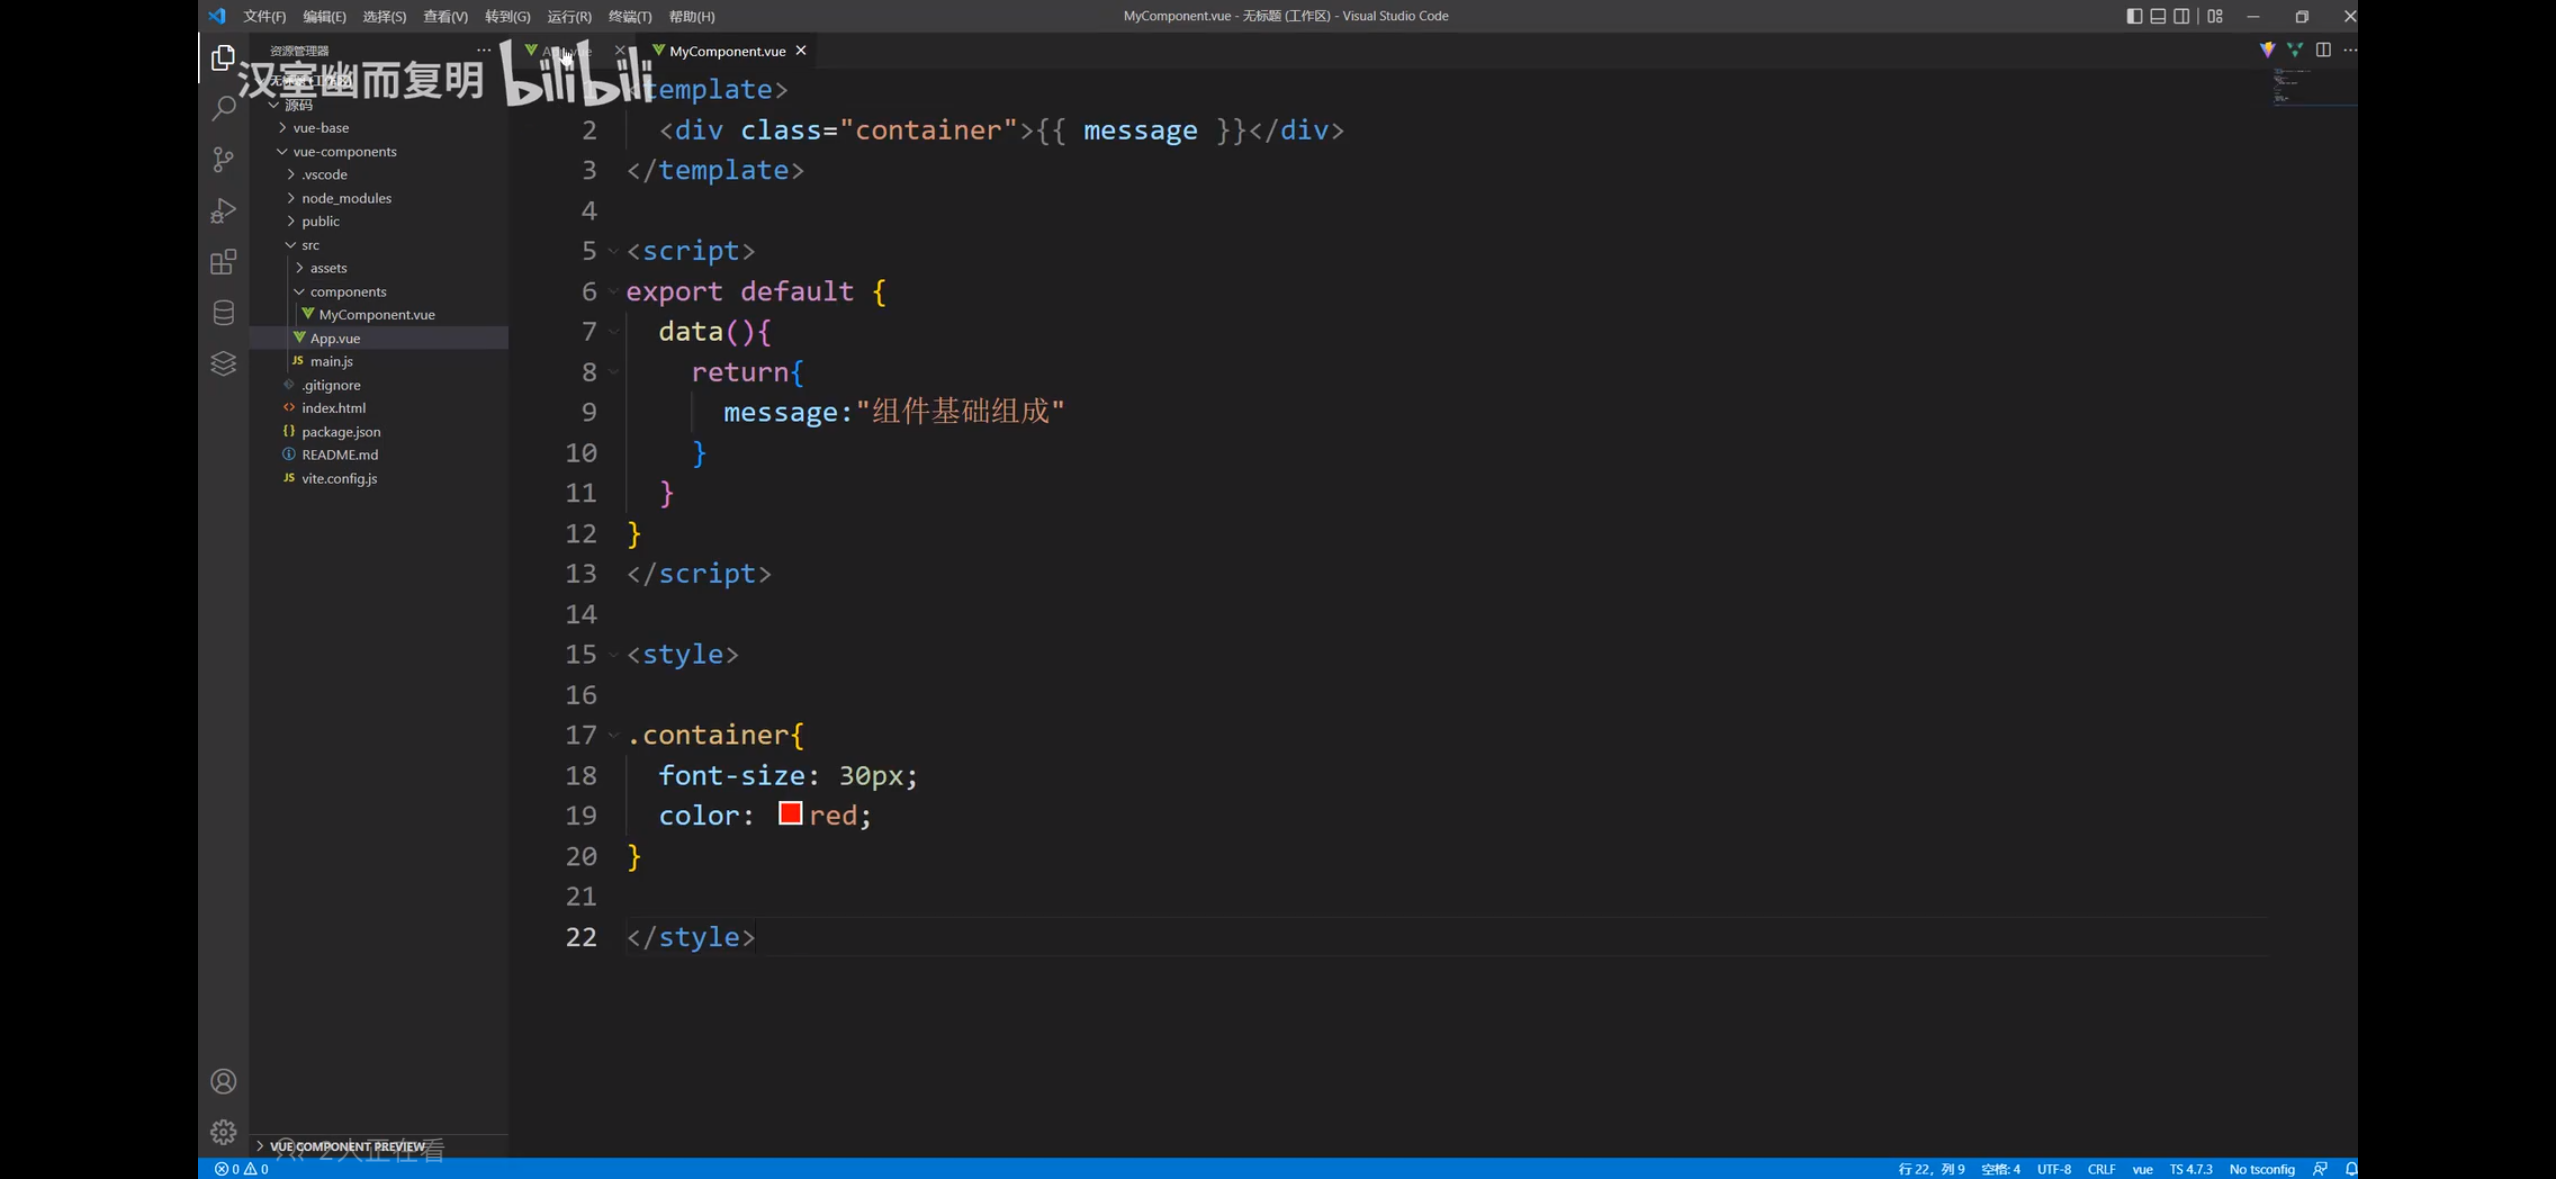
Task: Open the Source Control view
Action: click(x=223, y=160)
